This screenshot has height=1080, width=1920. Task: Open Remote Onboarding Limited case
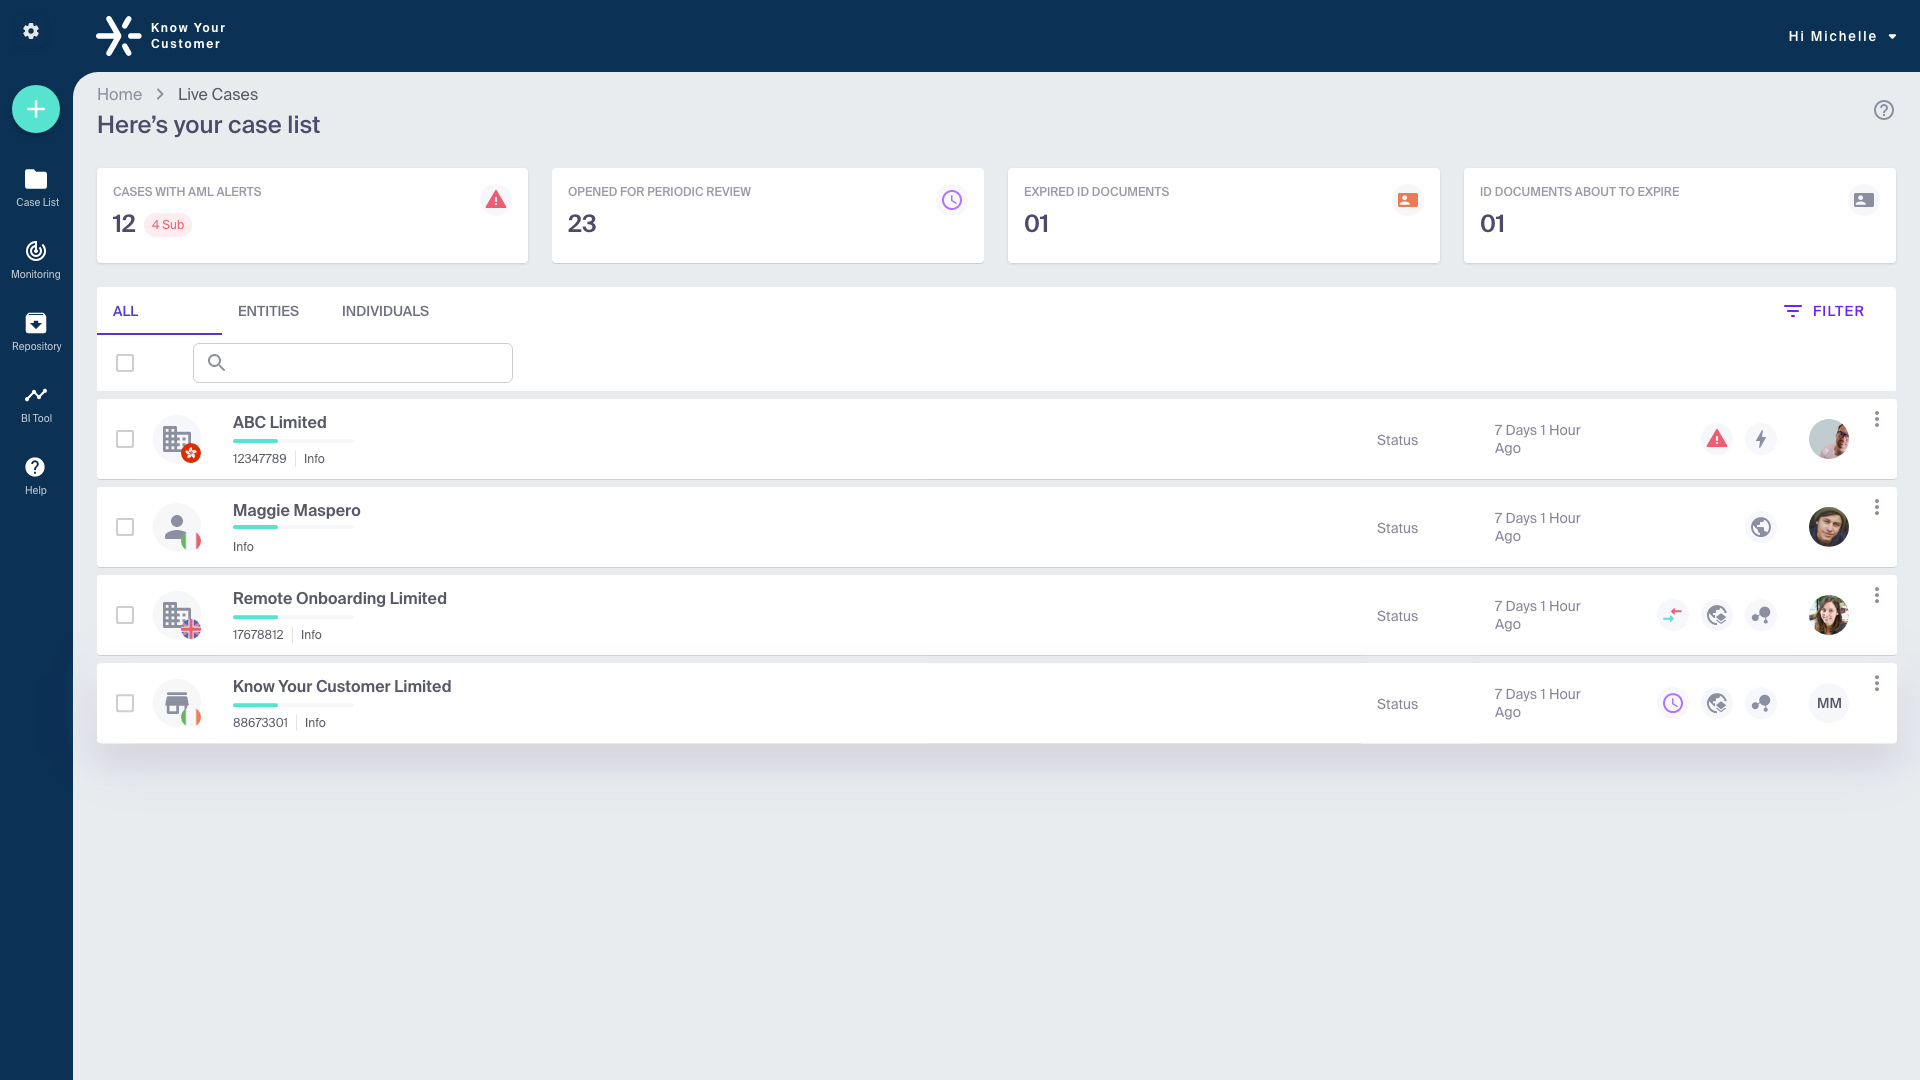[x=340, y=598]
